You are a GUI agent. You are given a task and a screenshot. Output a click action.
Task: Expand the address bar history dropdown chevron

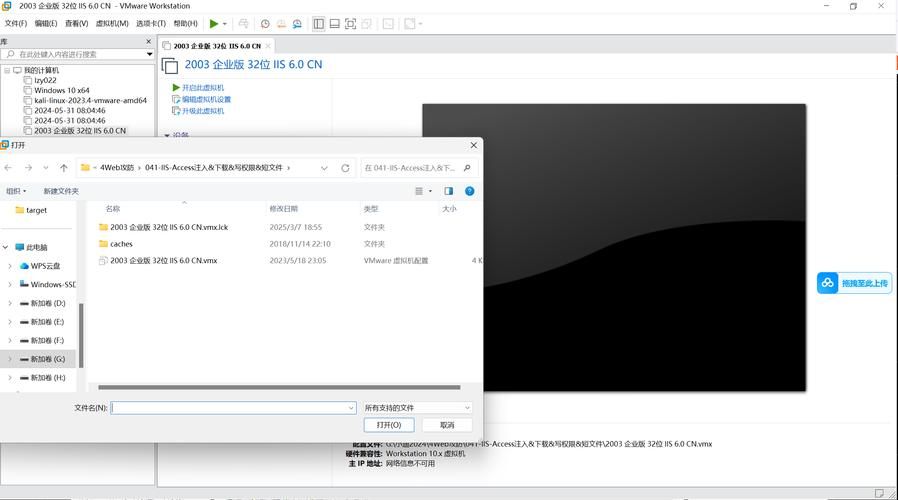point(324,168)
